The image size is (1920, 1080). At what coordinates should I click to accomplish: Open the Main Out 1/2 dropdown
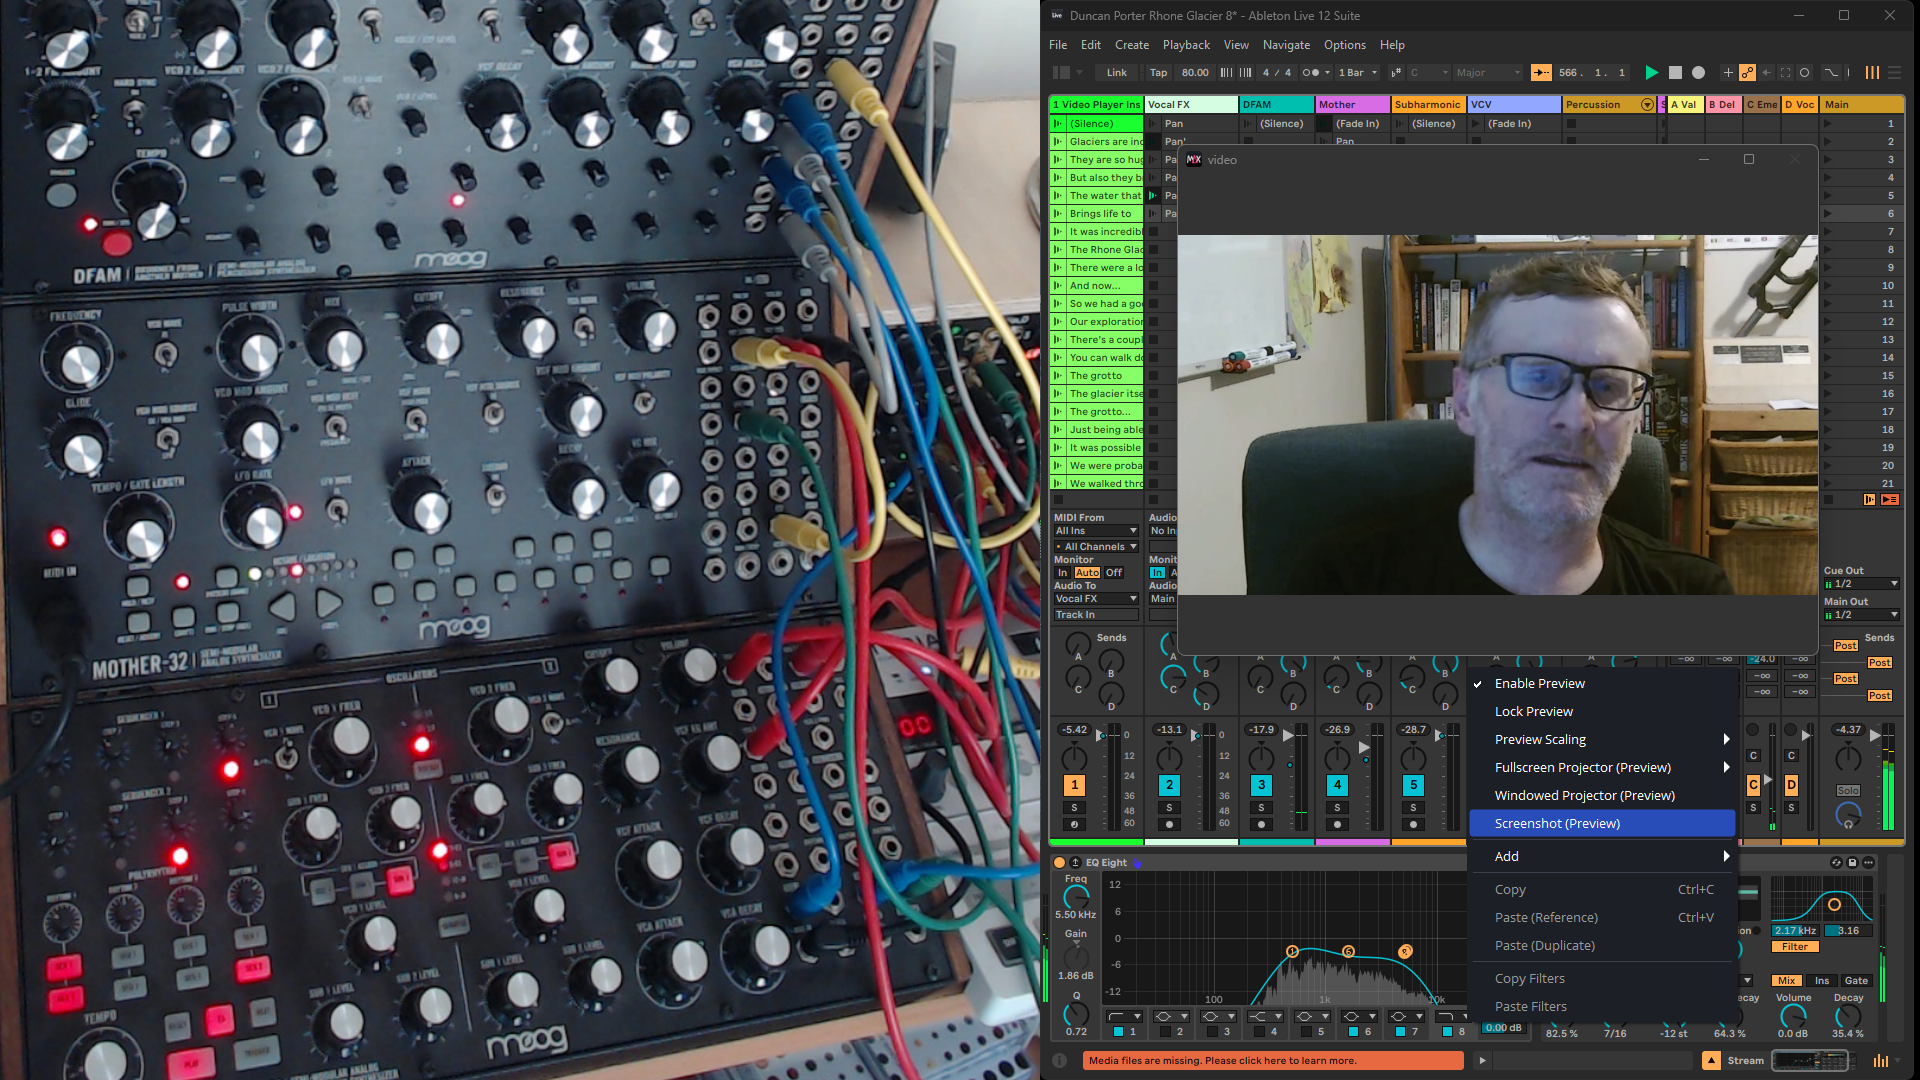(x=1861, y=615)
